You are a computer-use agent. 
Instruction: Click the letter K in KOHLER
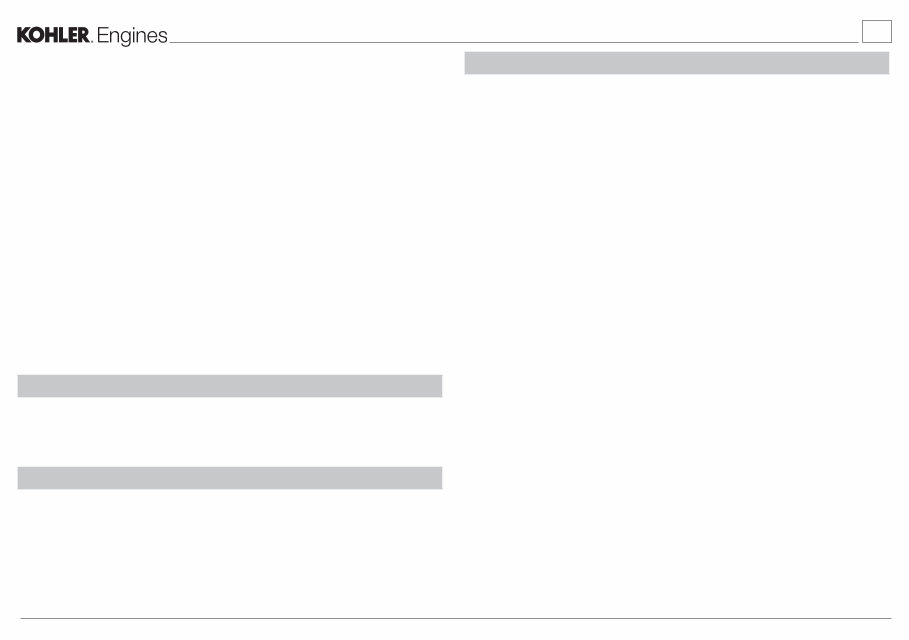pos(23,35)
